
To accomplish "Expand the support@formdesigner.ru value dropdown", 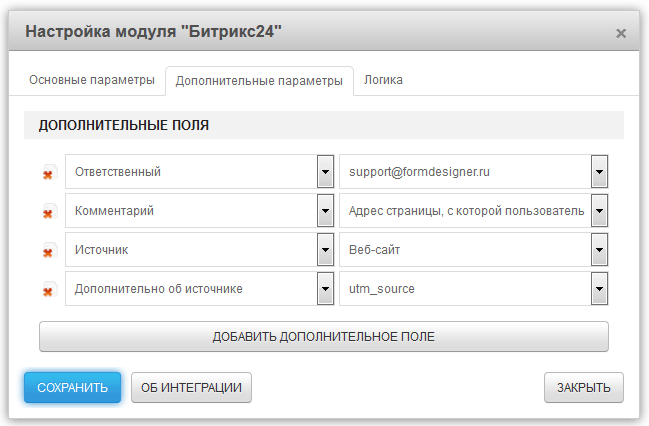I will click(x=599, y=171).
